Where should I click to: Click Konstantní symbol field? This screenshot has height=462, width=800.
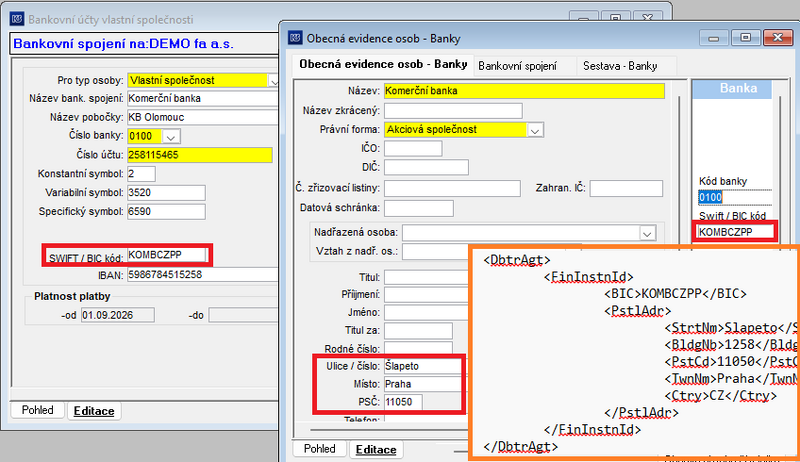pyautogui.click(x=141, y=174)
